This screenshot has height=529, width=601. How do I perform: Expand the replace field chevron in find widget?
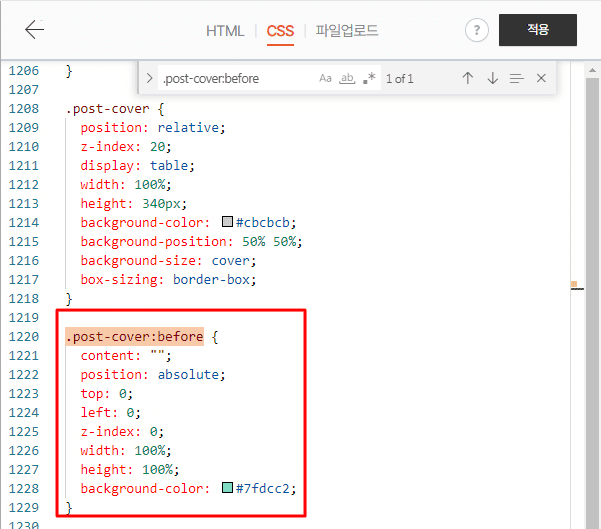pos(149,79)
